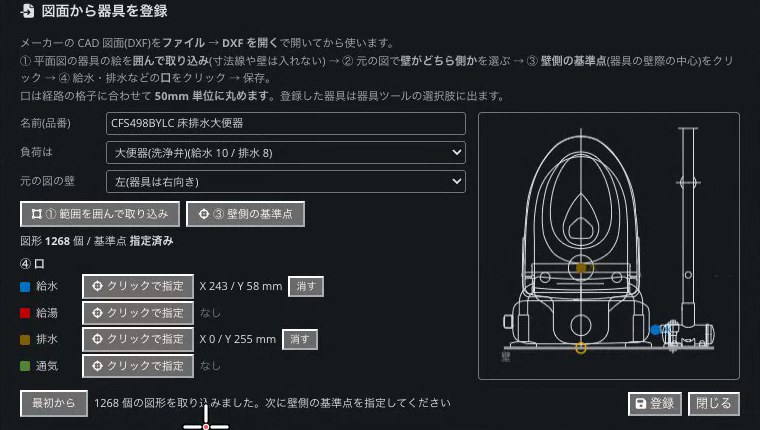Click the import-from-drawing icon beside the dialog title
Screen dimensions: 760x430
(28, 11)
